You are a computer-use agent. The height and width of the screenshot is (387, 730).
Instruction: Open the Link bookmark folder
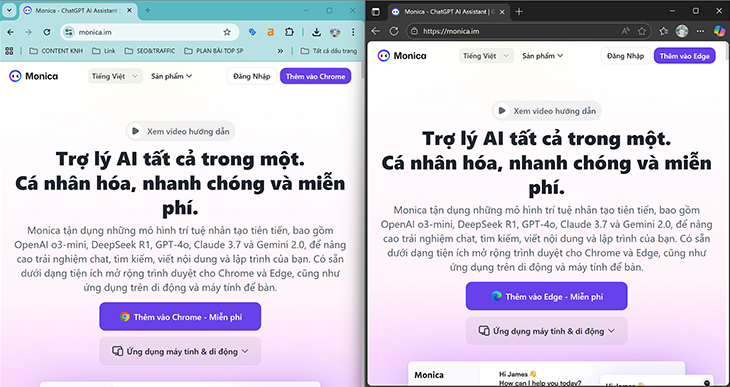[x=104, y=51]
